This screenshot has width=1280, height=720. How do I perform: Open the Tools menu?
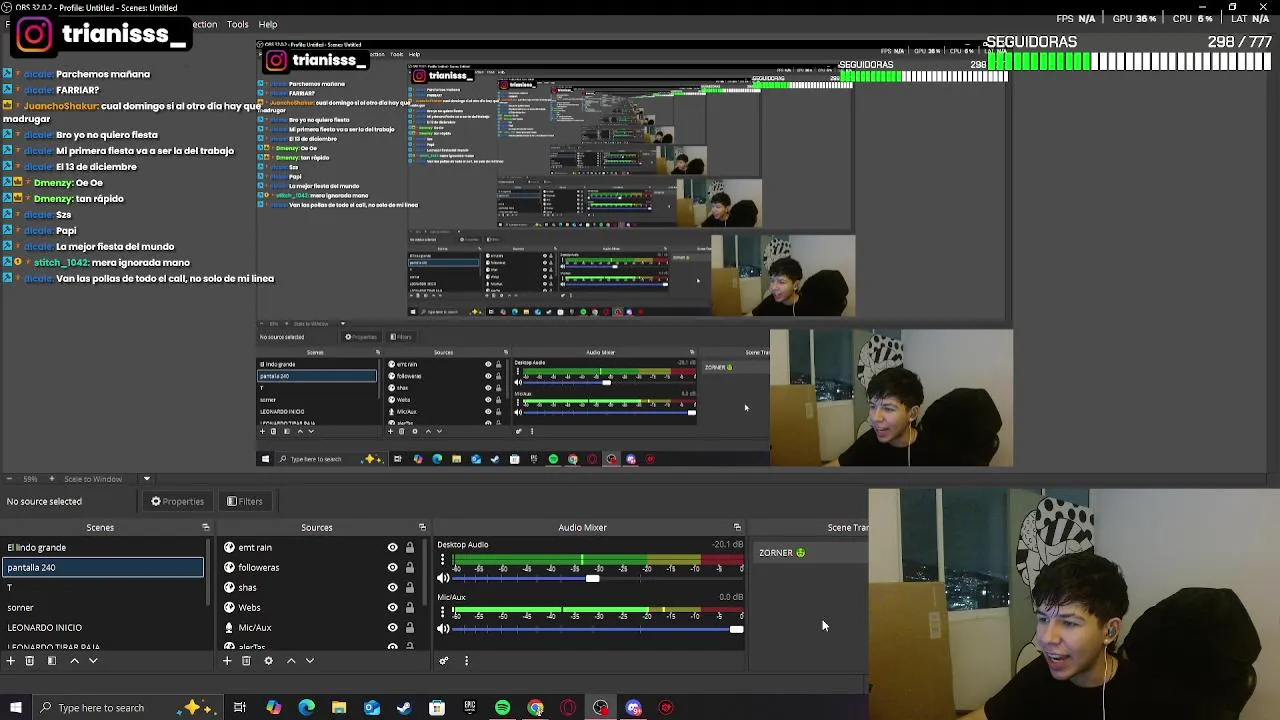coord(237,24)
